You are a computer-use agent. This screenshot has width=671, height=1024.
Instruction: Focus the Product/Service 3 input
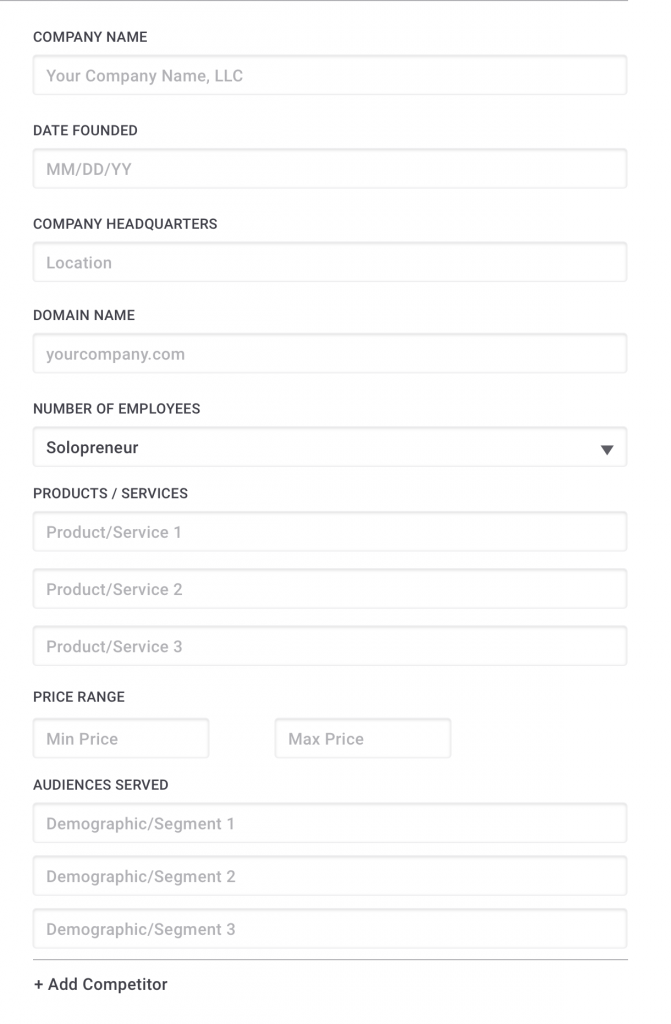pos(330,646)
